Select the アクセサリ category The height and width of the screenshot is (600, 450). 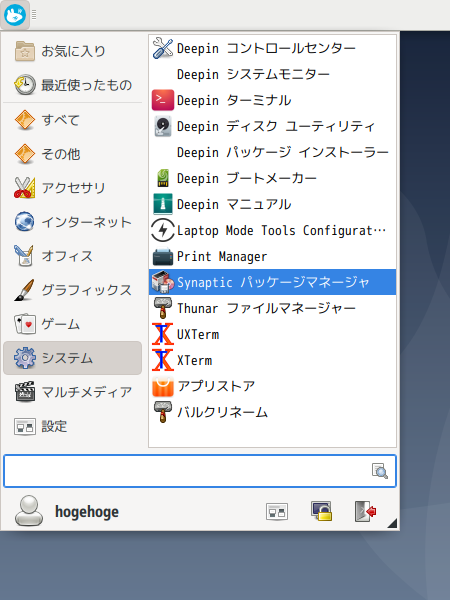pyautogui.click(x=72, y=188)
